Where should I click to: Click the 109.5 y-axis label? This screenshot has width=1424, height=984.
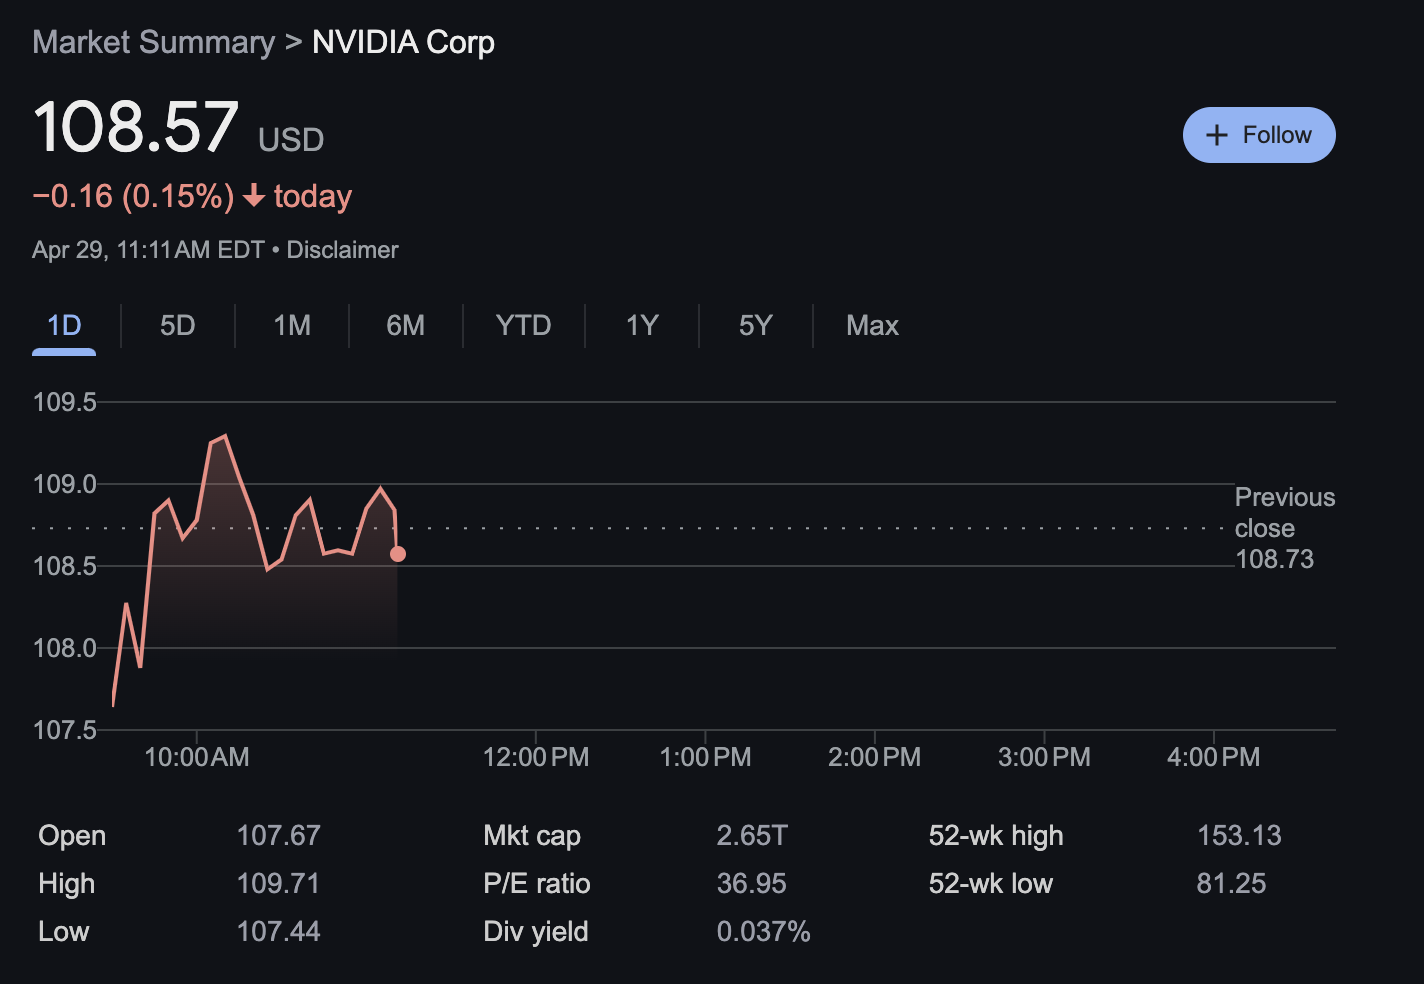coord(65,403)
